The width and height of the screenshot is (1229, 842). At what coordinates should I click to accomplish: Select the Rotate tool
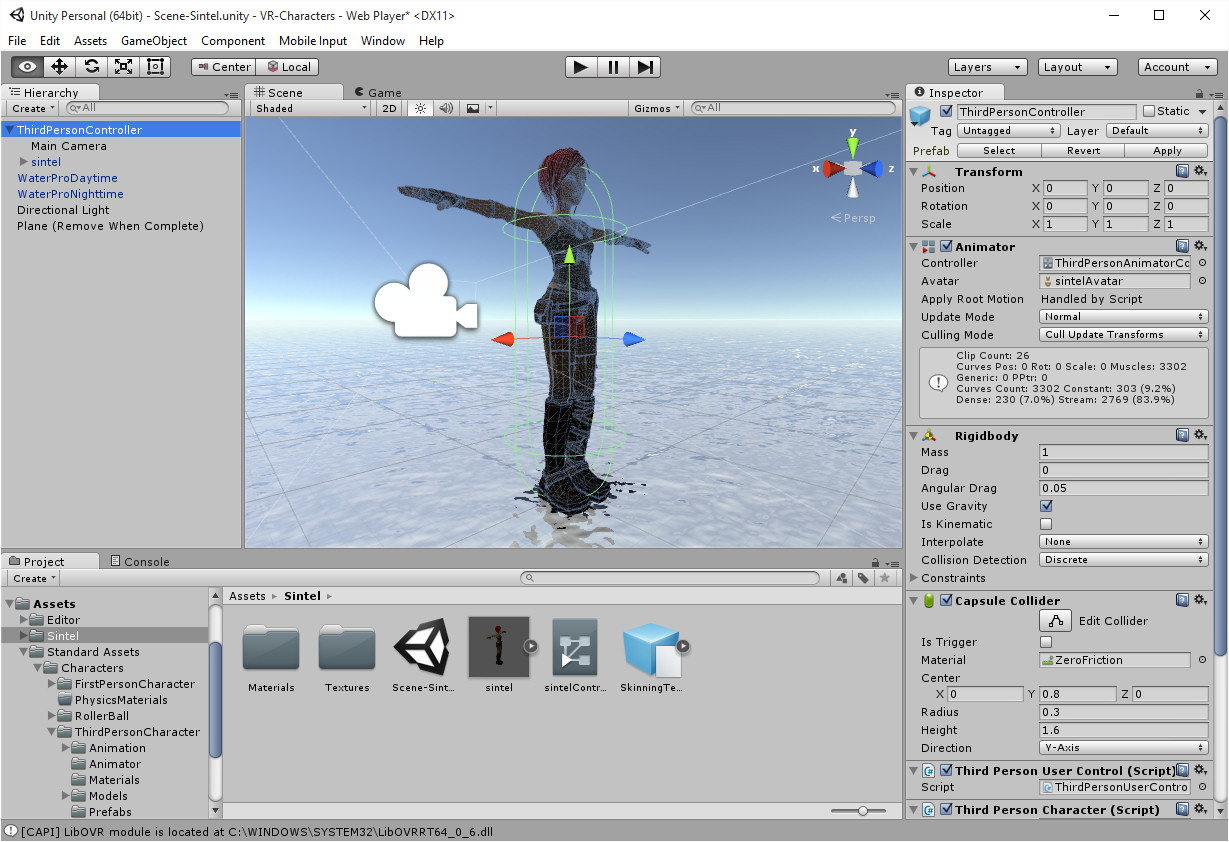tap(91, 67)
